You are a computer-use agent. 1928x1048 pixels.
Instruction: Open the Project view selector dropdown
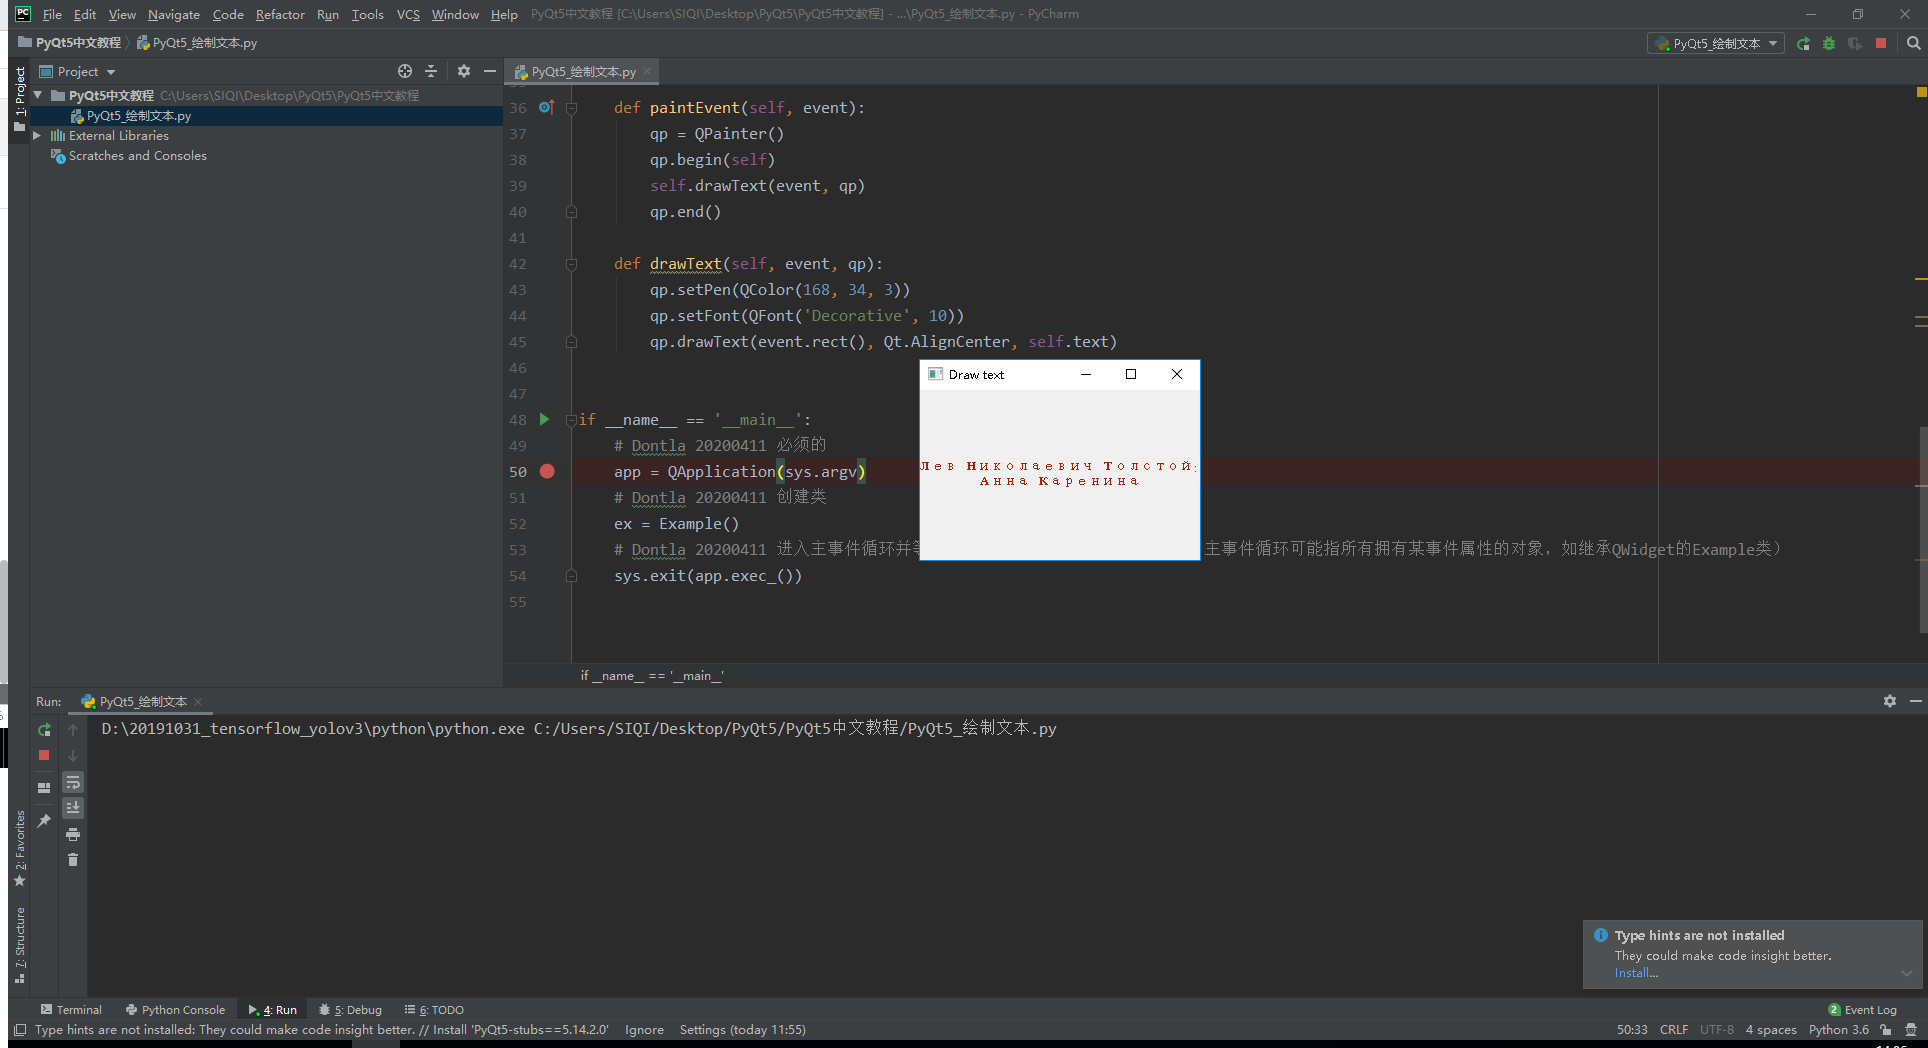[x=110, y=71]
